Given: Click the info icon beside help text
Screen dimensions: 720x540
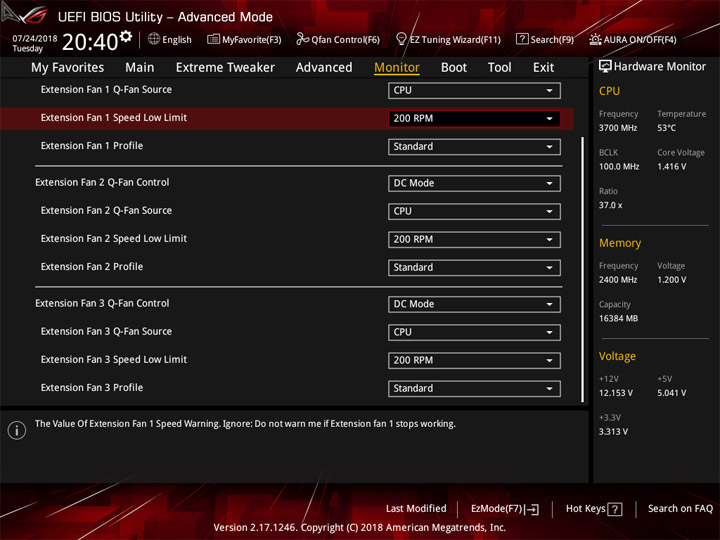Looking at the screenshot, I should click(x=17, y=430).
